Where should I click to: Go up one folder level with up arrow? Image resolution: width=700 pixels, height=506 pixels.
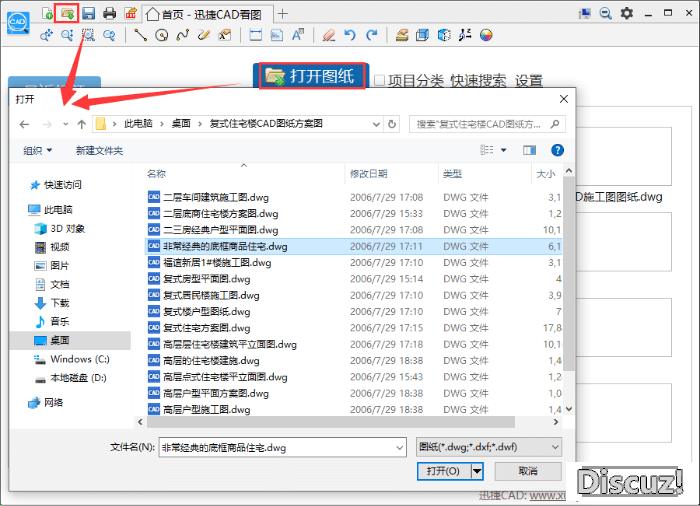[81, 124]
